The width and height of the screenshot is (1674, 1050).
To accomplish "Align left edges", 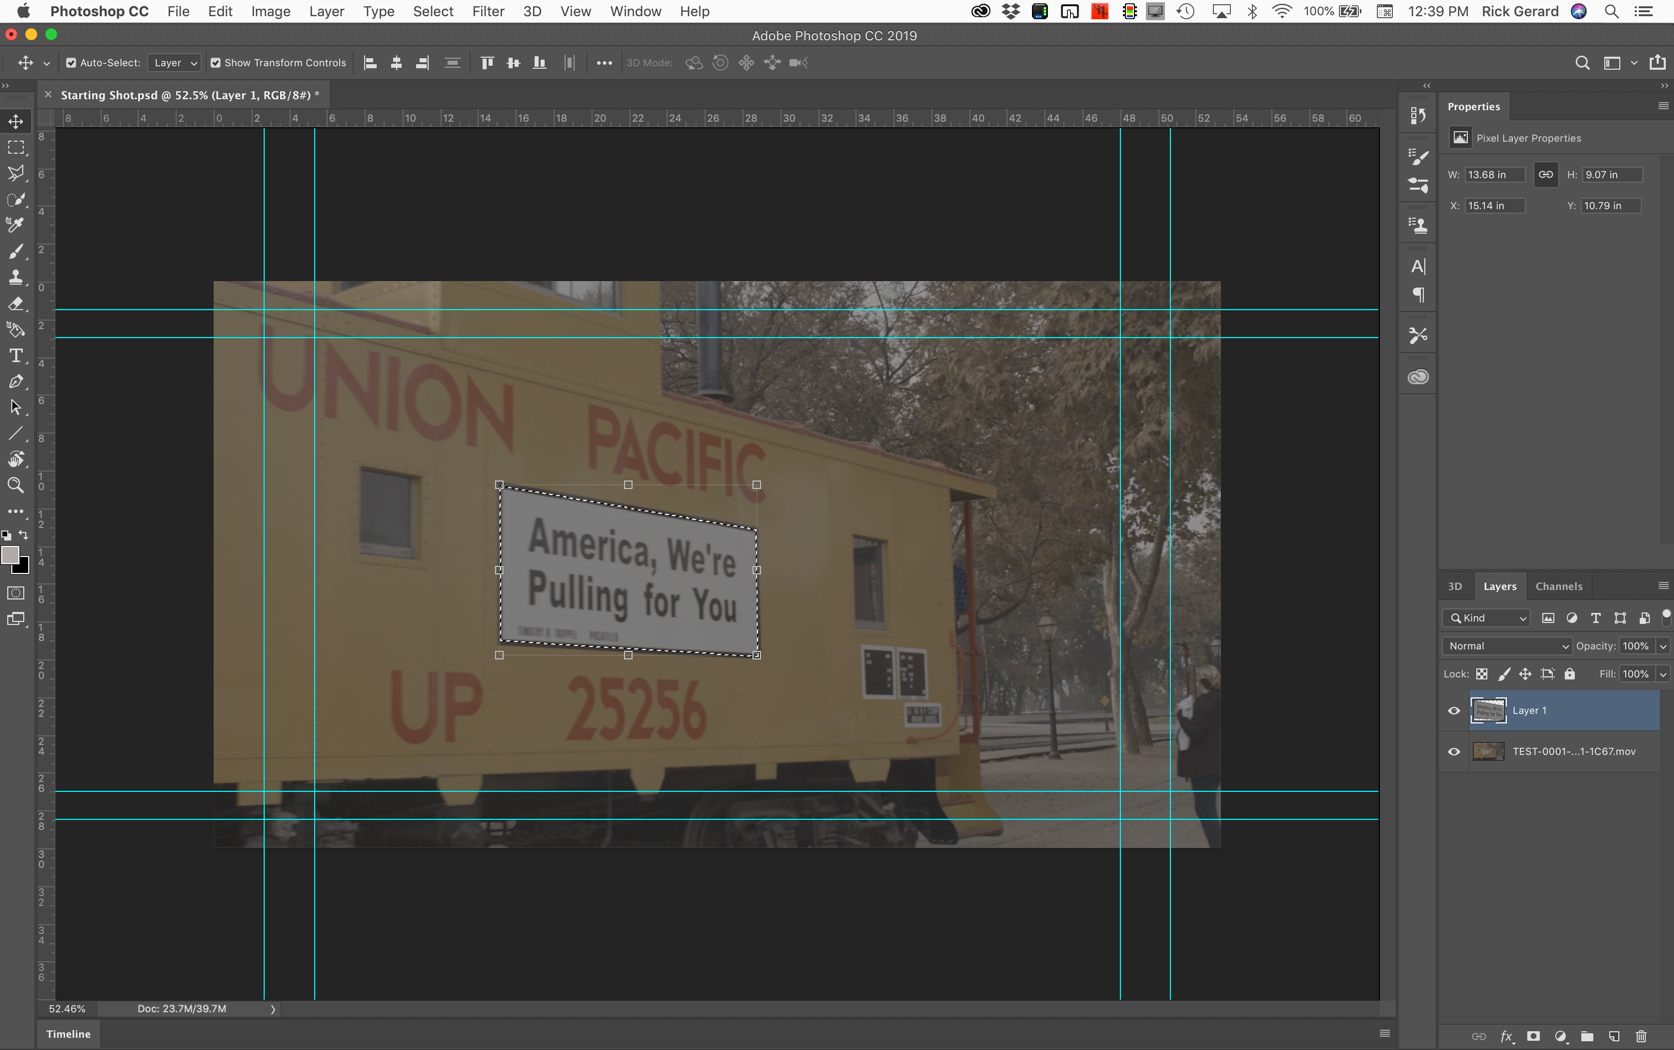I will pyautogui.click(x=370, y=63).
